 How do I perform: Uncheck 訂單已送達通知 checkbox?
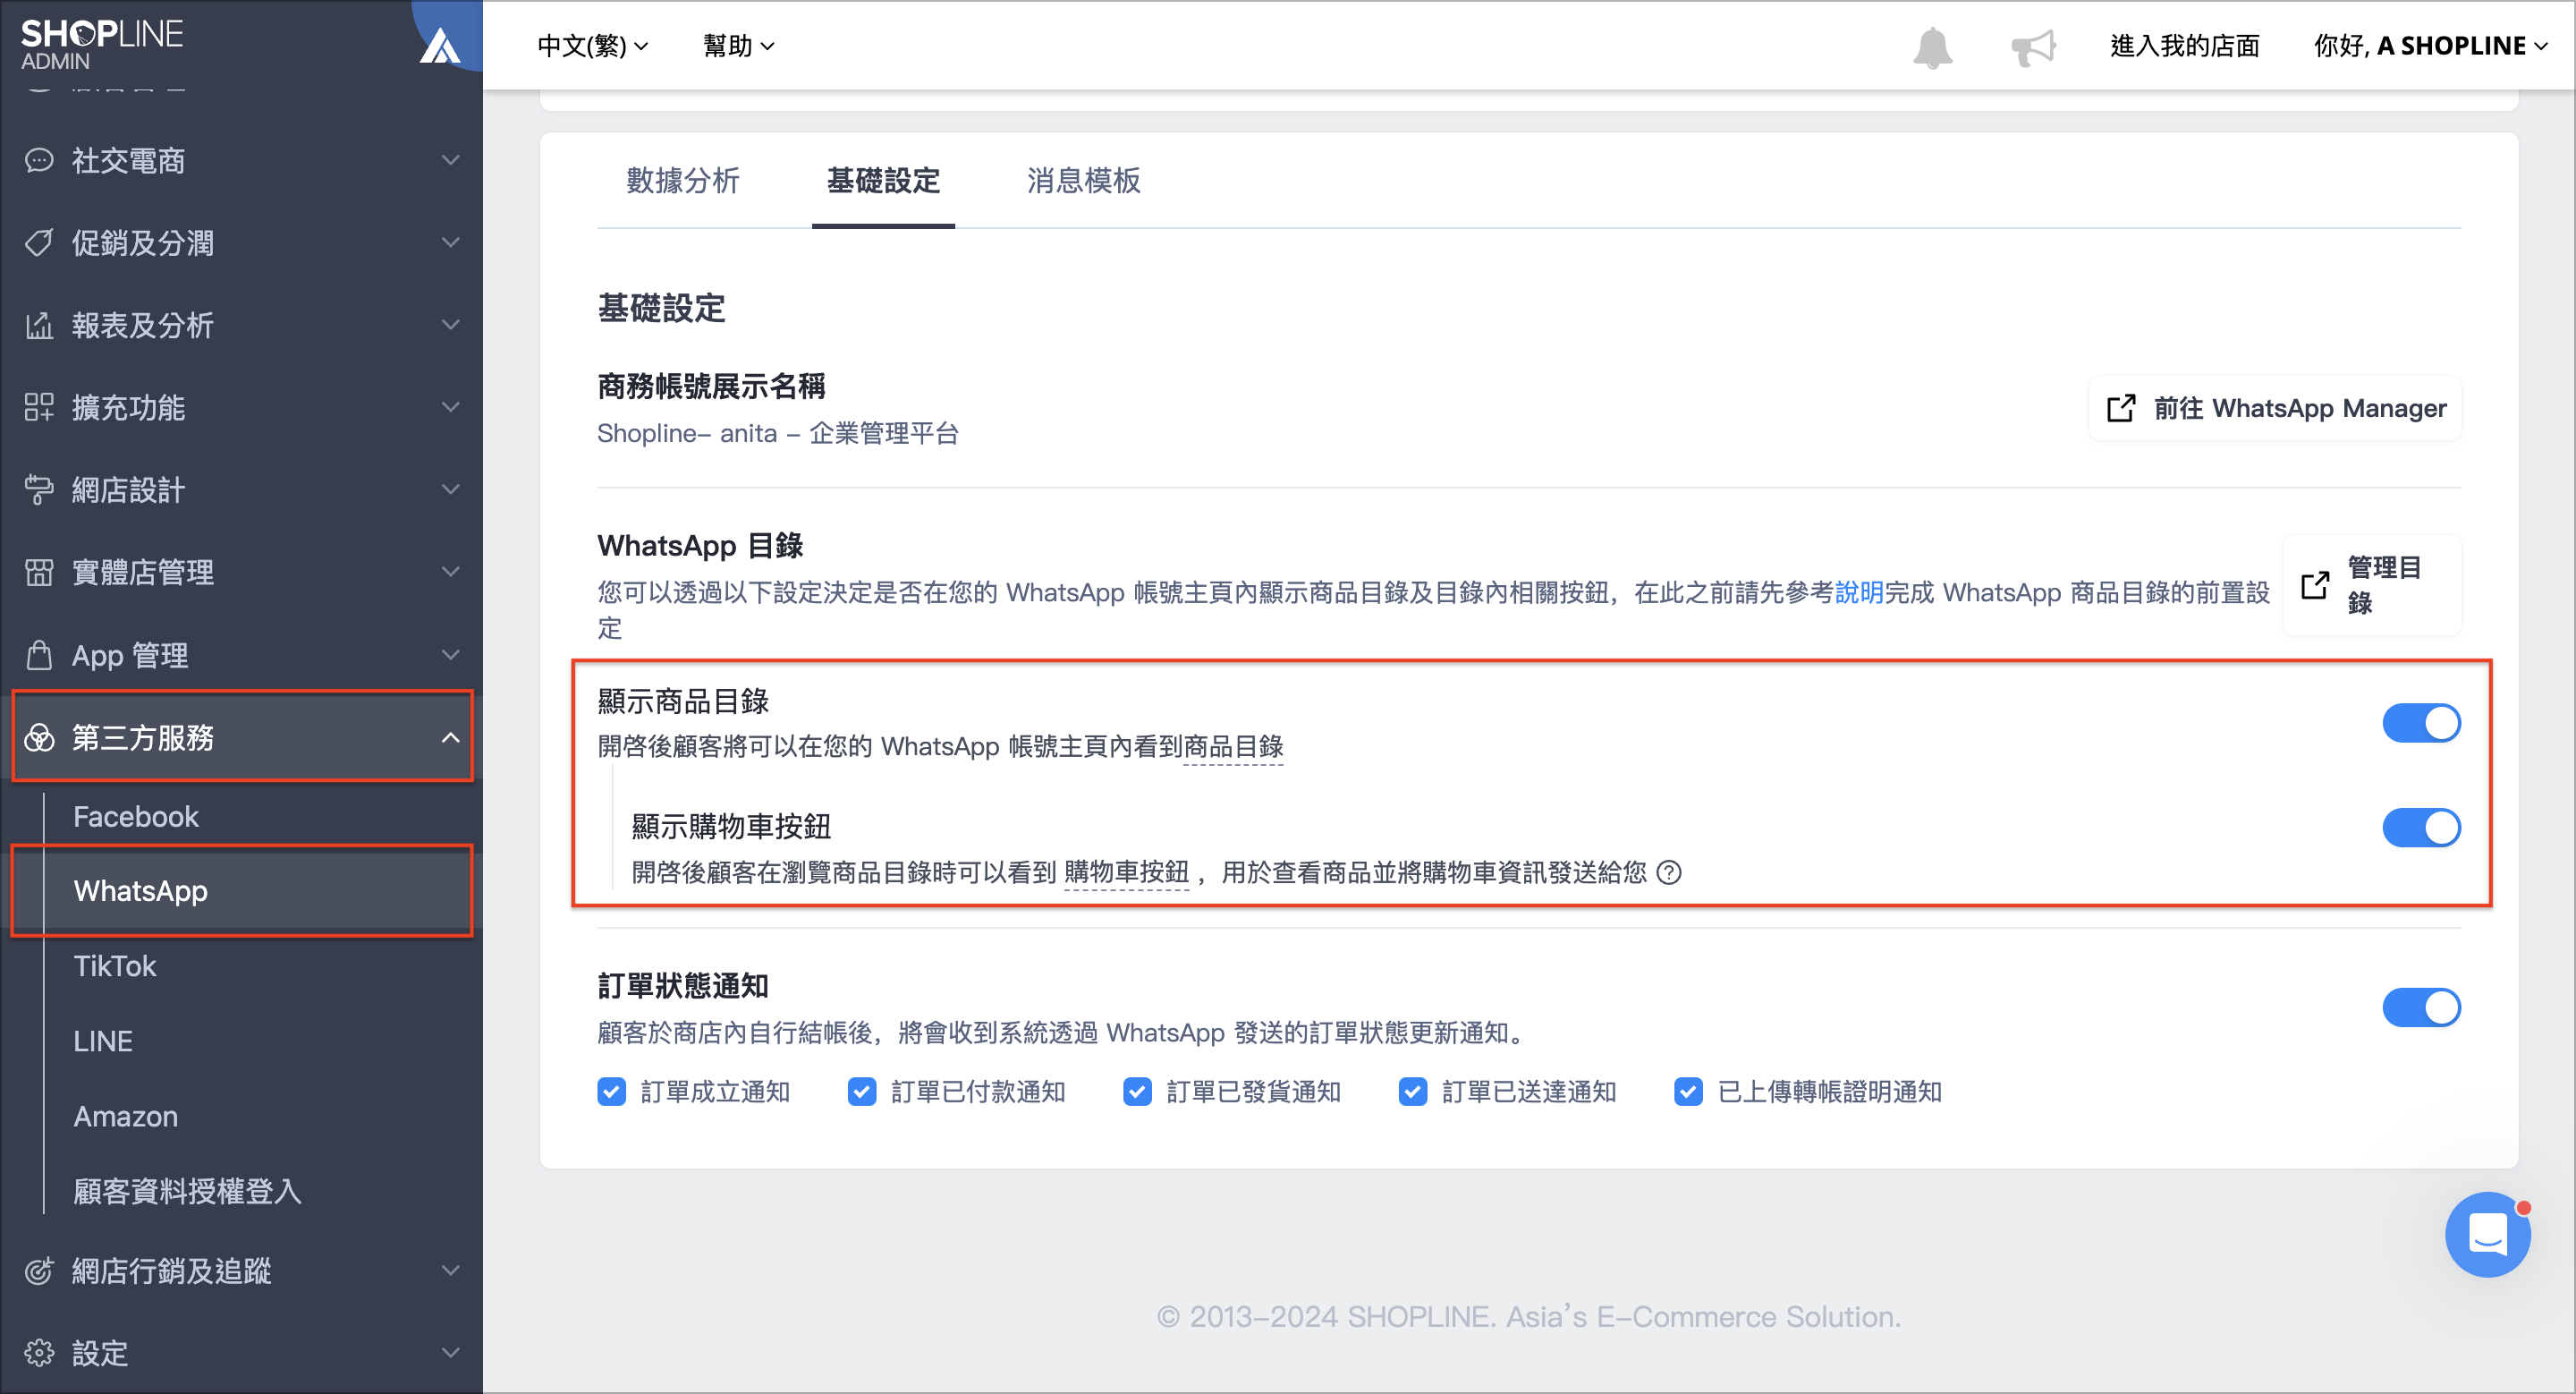click(x=1413, y=1091)
